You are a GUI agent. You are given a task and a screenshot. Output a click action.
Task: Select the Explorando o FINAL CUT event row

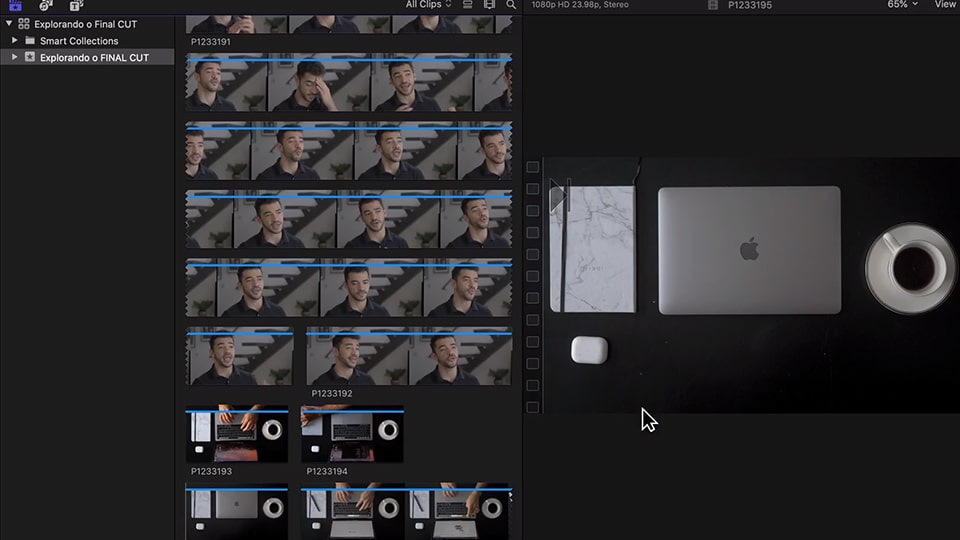coord(87,57)
